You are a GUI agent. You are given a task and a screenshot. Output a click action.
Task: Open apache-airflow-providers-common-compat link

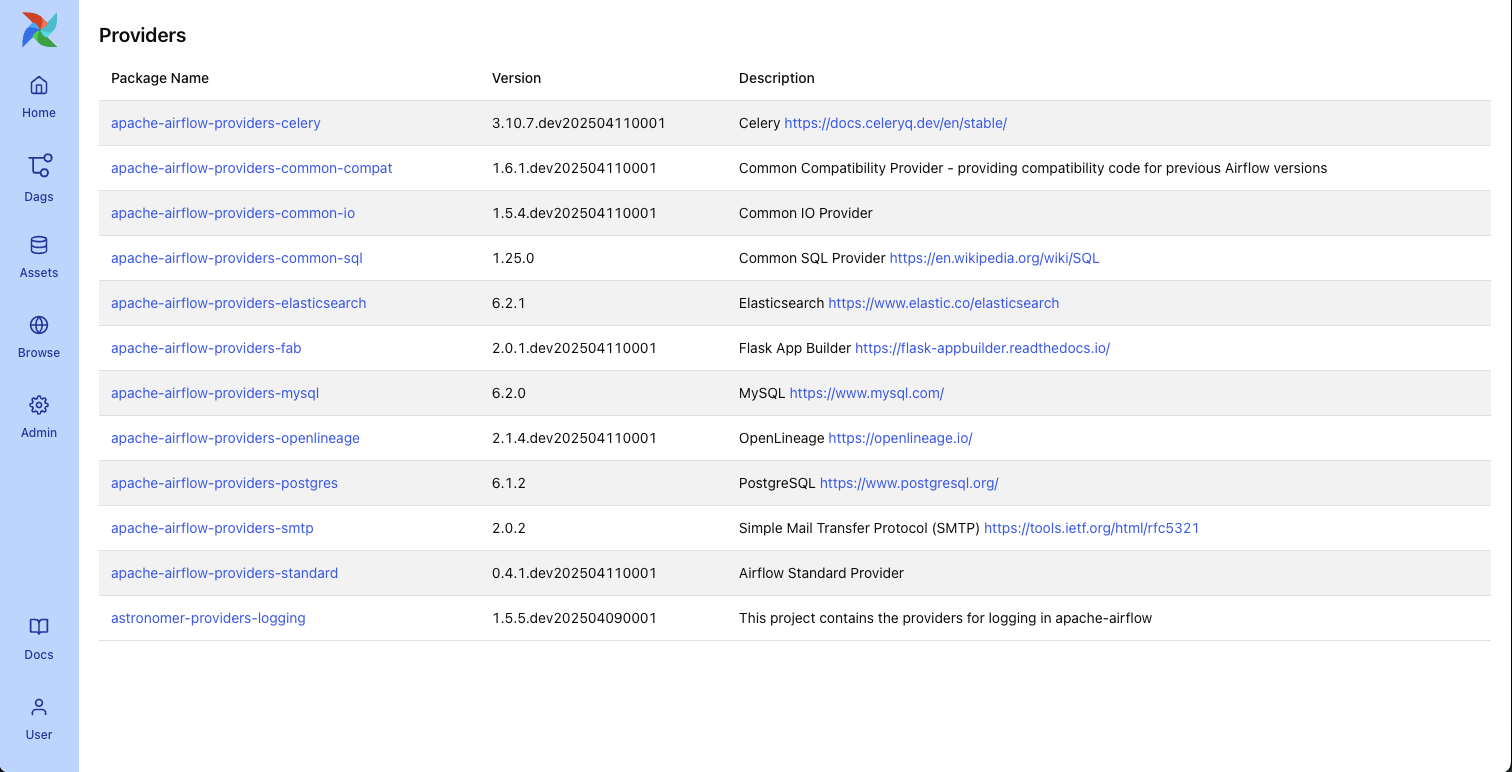[x=252, y=168]
